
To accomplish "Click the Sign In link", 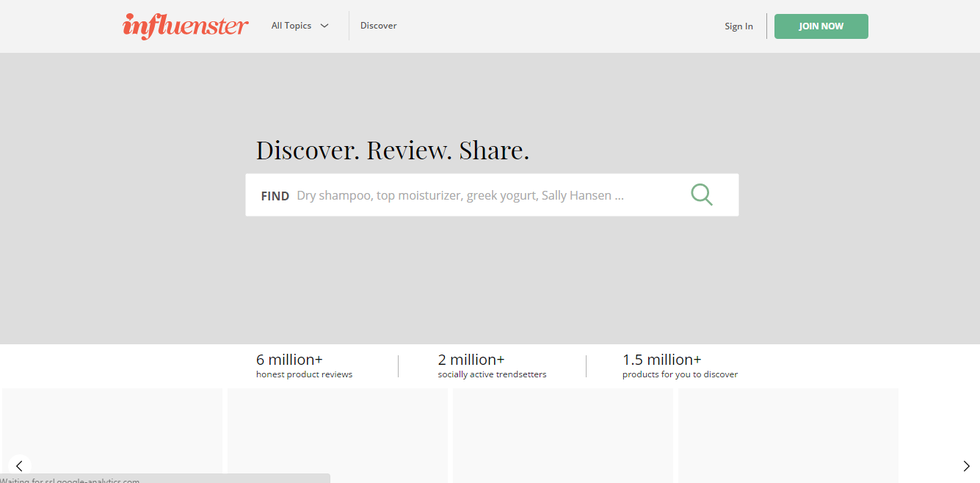I will tap(738, 26).
